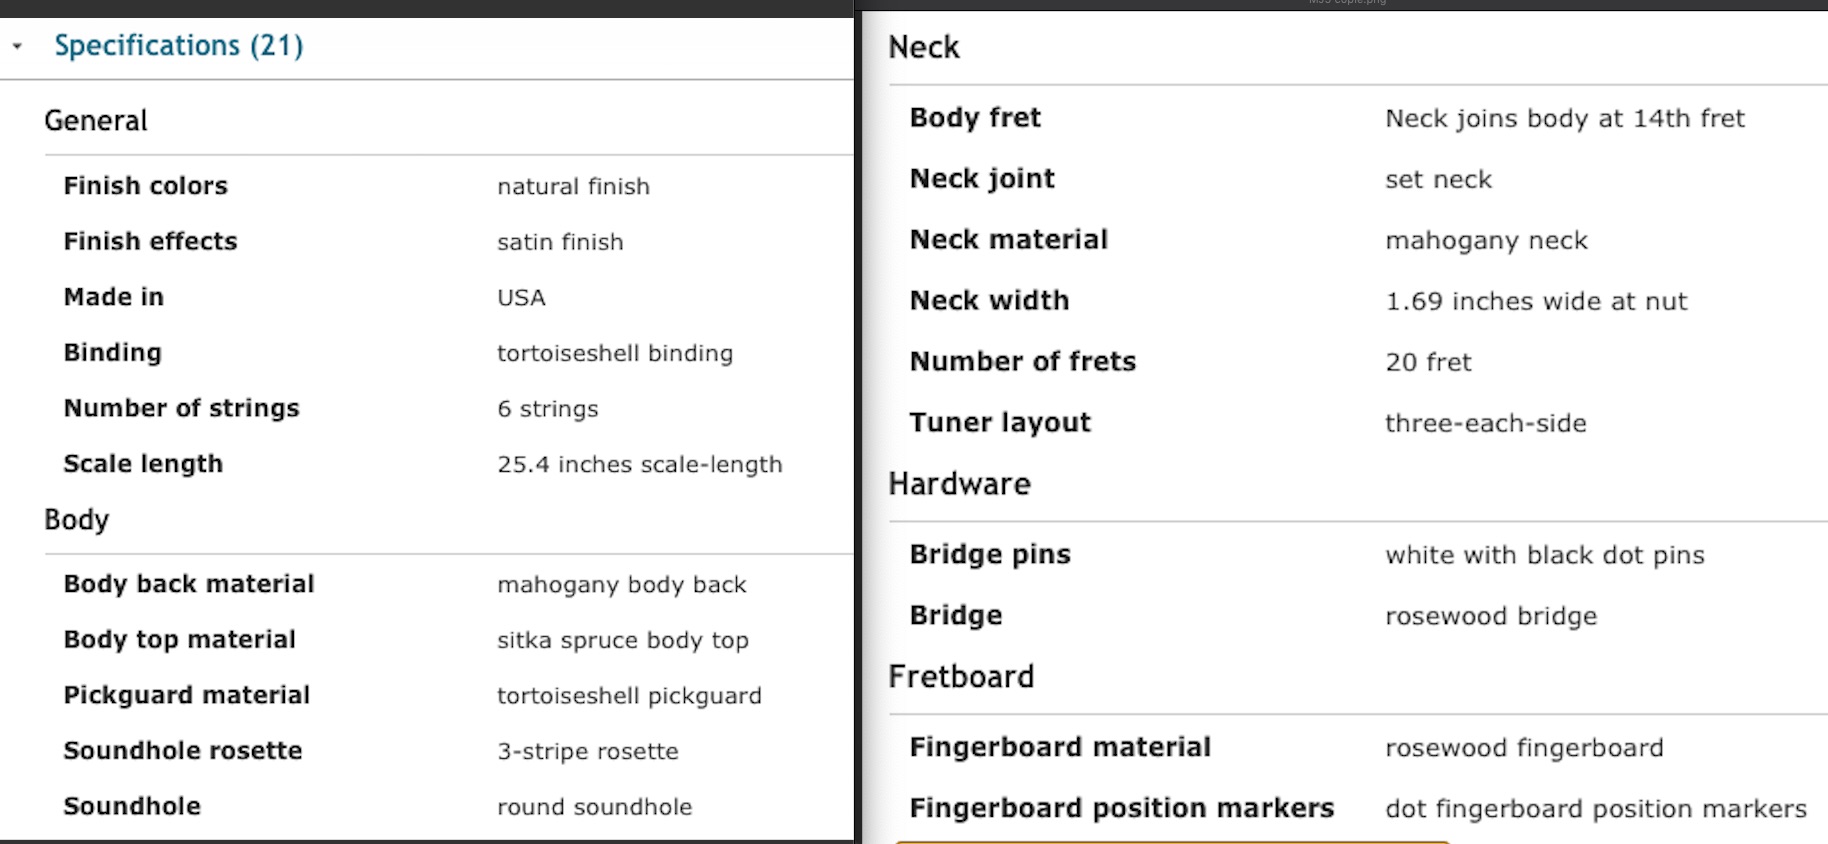The image size is (1828, 844).
Task: Select '1.69 inches wide at nut' value
Action: (1536, 302)
